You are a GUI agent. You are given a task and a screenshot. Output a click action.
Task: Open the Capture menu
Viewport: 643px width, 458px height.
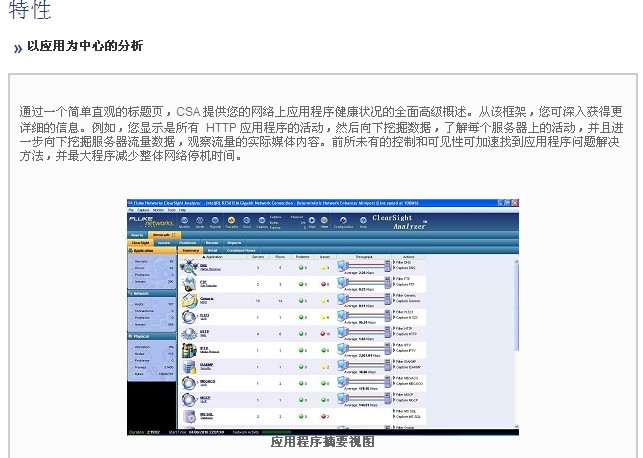(142, 210)
